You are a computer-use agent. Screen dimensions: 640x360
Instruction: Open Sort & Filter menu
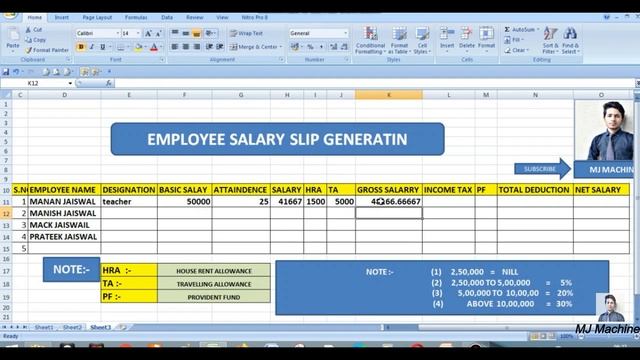pos(550,40)
